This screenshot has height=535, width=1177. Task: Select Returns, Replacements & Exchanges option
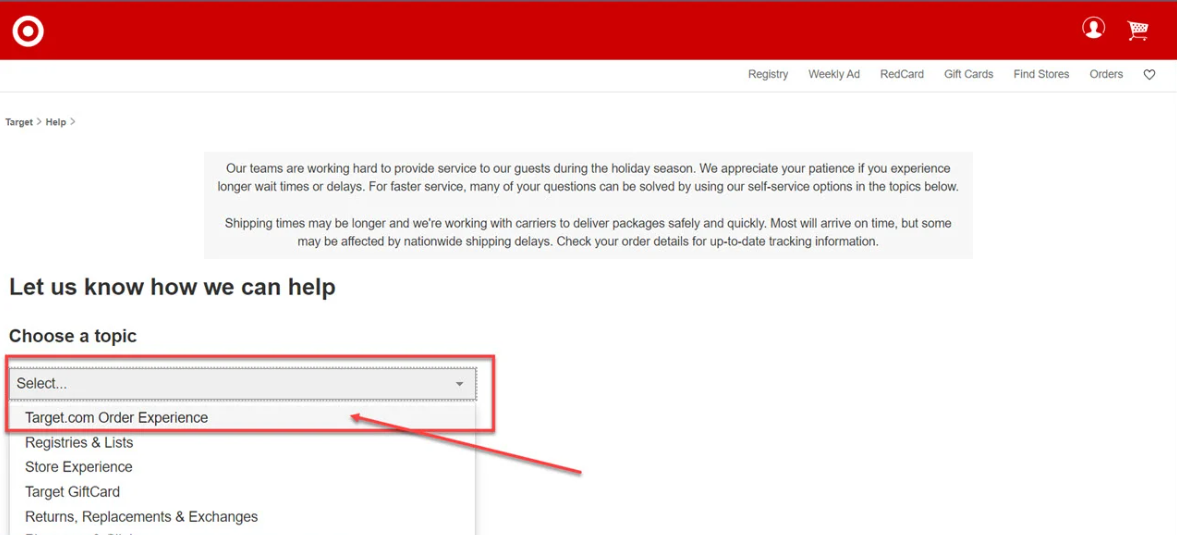(242, 517)
